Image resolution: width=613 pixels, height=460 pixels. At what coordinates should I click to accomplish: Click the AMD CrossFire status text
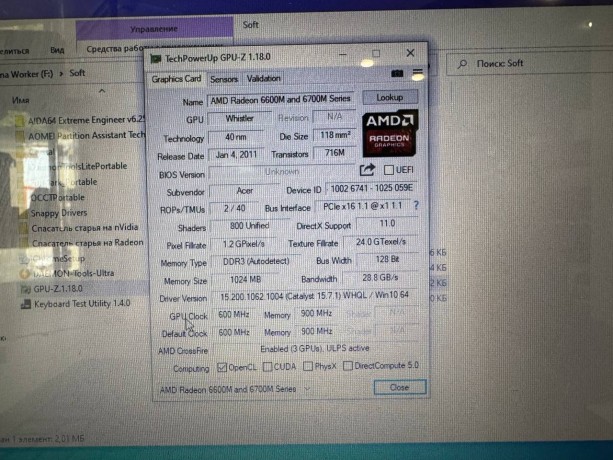(315, 349)
